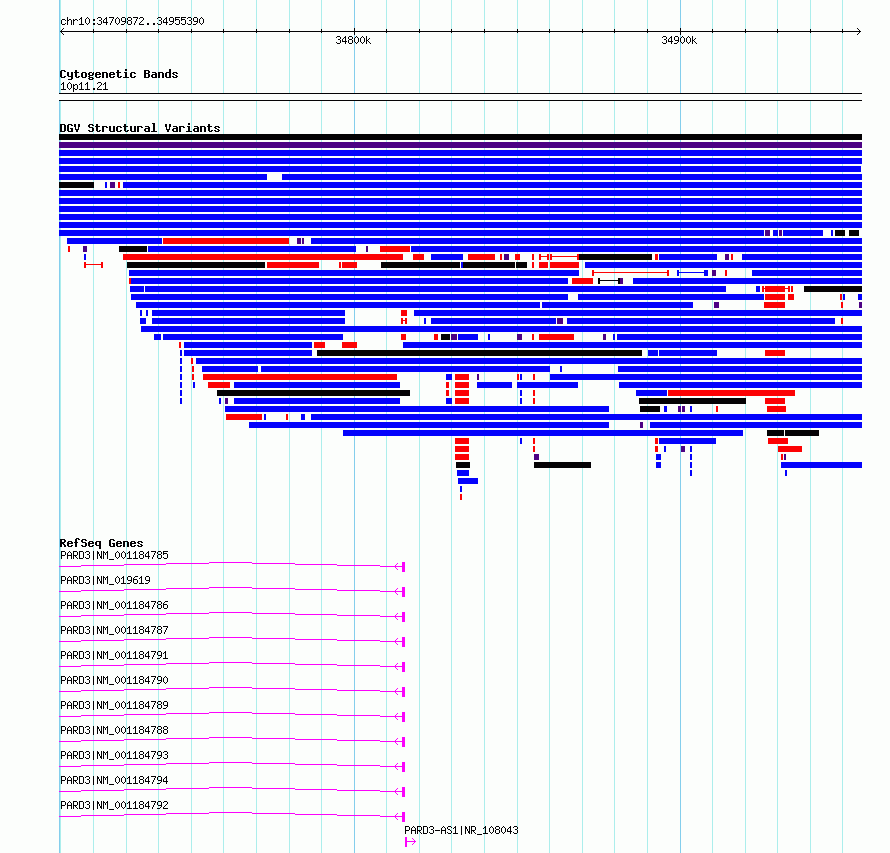
Task: Click the magenta intron line of NM_001184790
Action: tap(230, 689)
